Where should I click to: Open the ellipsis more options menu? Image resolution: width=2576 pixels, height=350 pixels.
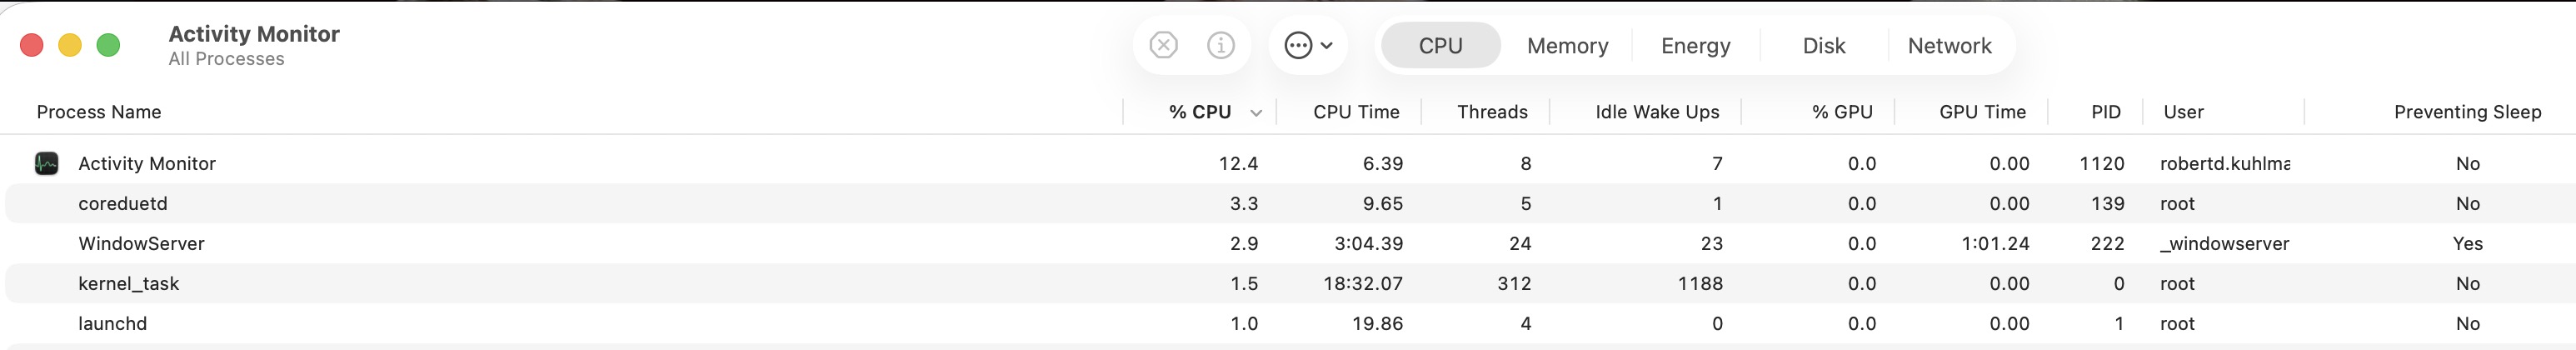(x=1307, y=45)
